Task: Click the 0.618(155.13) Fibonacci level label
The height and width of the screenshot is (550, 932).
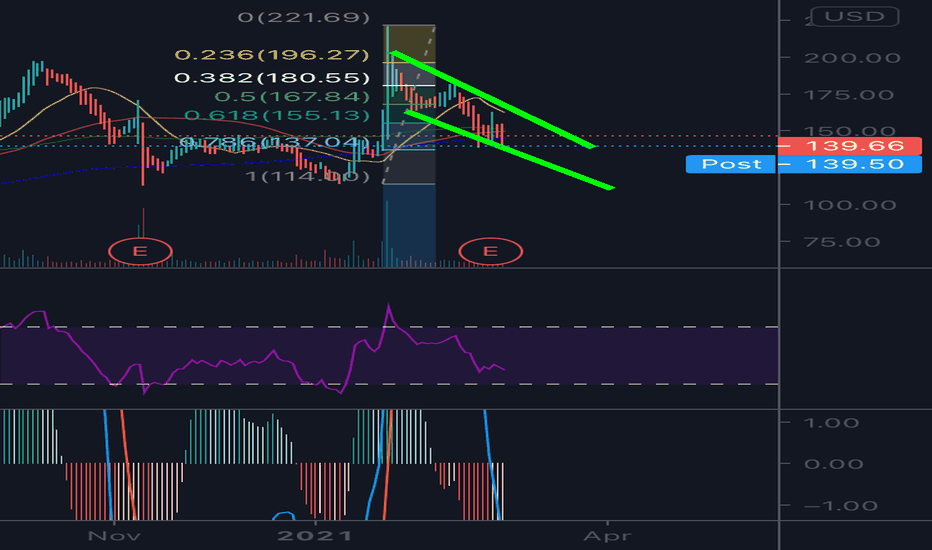Action: point(277,115)
